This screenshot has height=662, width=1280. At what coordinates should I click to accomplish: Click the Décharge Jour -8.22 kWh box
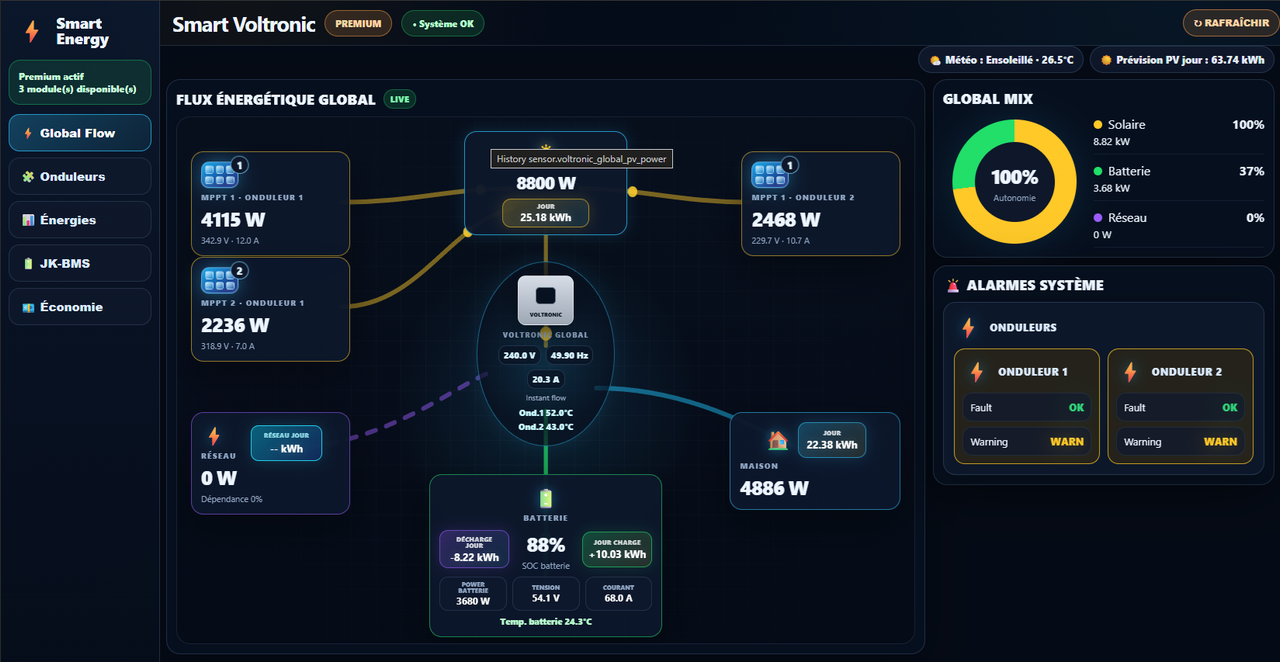474,549
